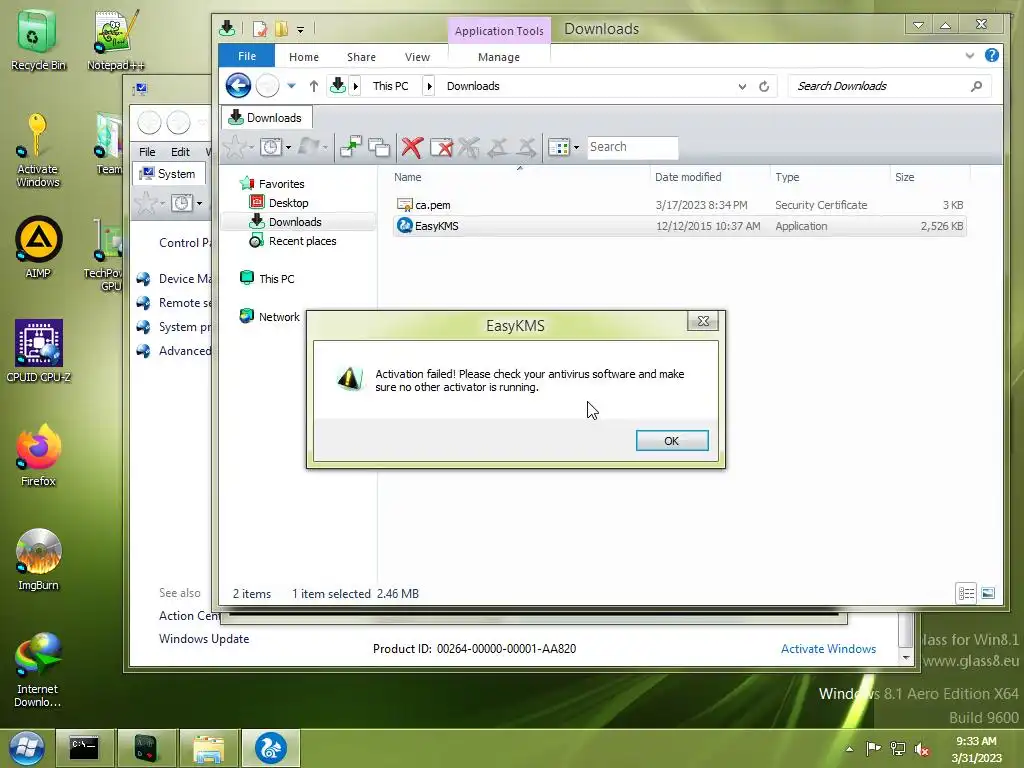Click the System window scrollbar down arrow
1024x768 pixels.
[x=906, y=658]
